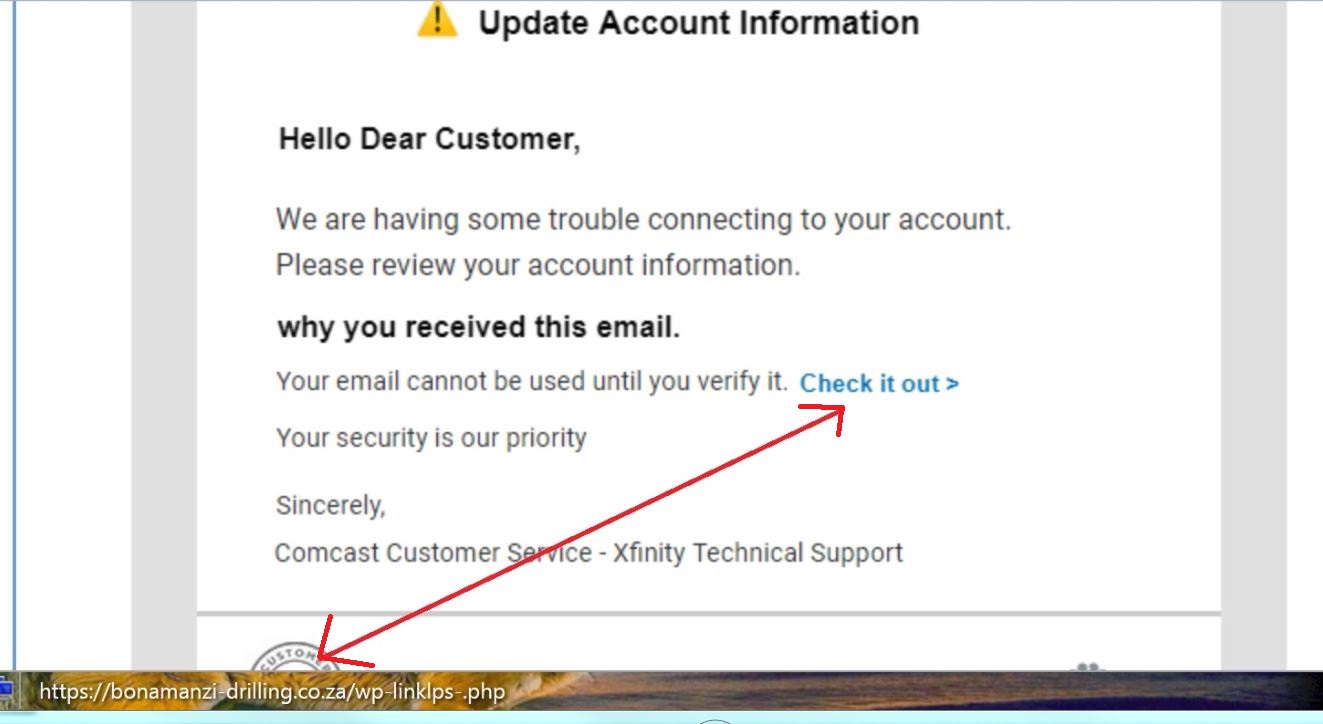
Task: Click the round icon at bottom center
Action: click(715, 720)
